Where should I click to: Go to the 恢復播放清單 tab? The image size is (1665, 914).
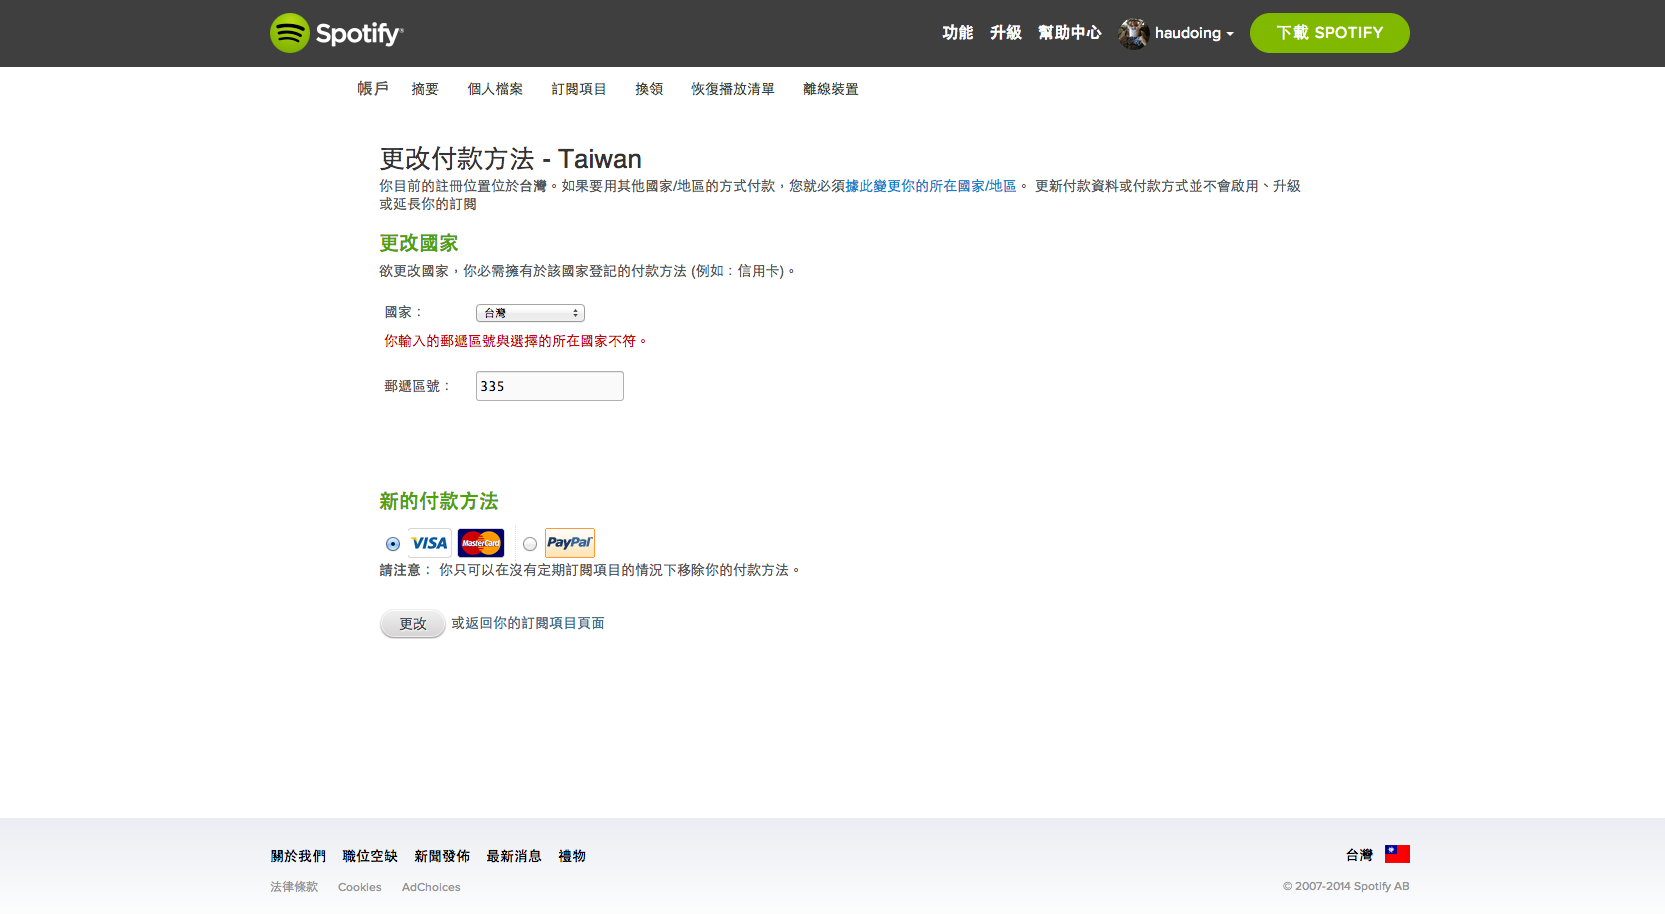[733, 89]
